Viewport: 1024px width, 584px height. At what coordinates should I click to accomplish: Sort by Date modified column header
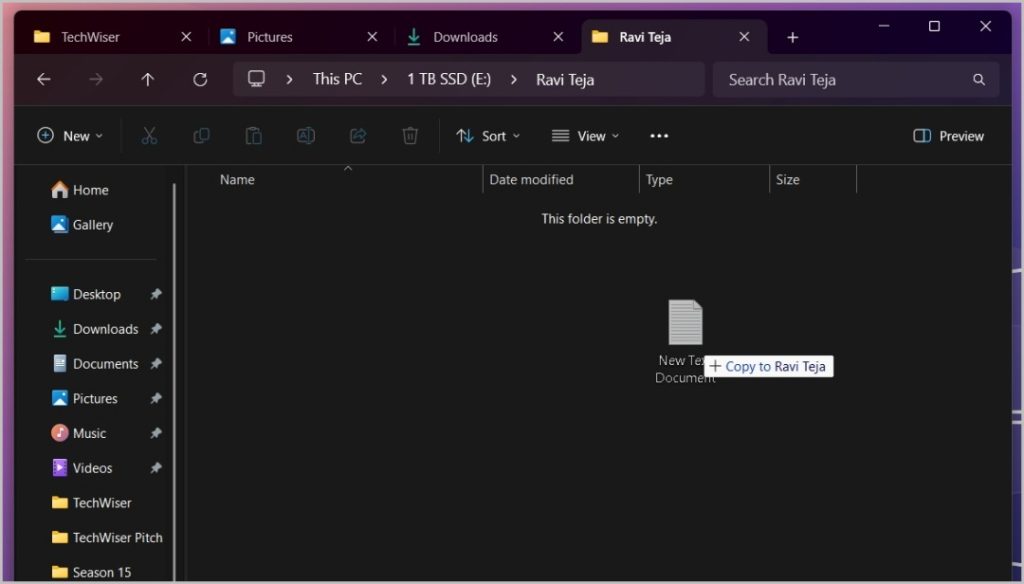tap(531, 180)
